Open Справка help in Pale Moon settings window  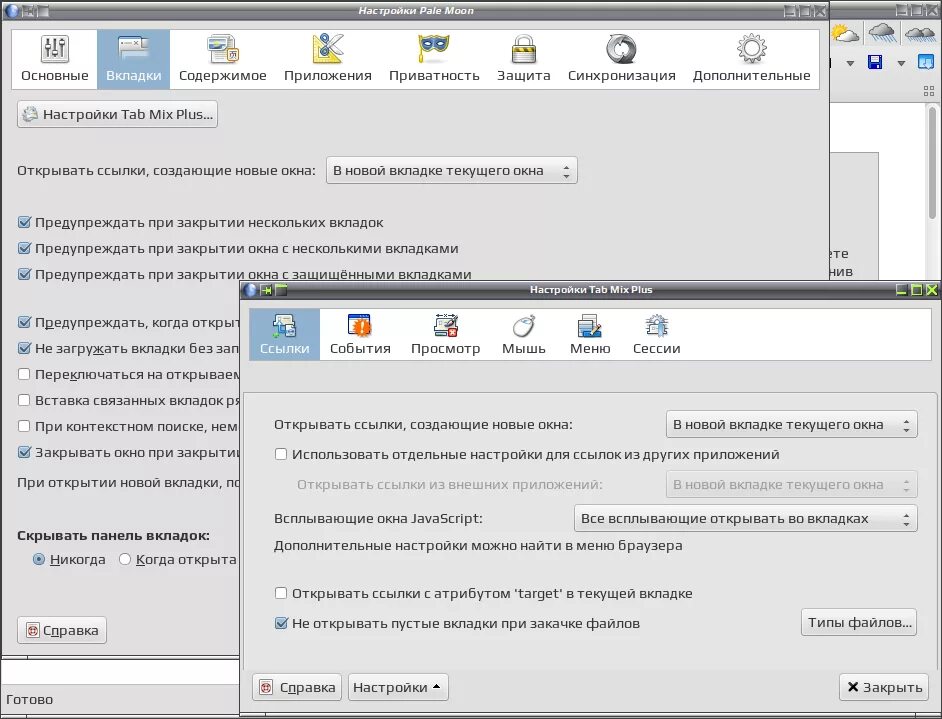[x=62, y=630]
